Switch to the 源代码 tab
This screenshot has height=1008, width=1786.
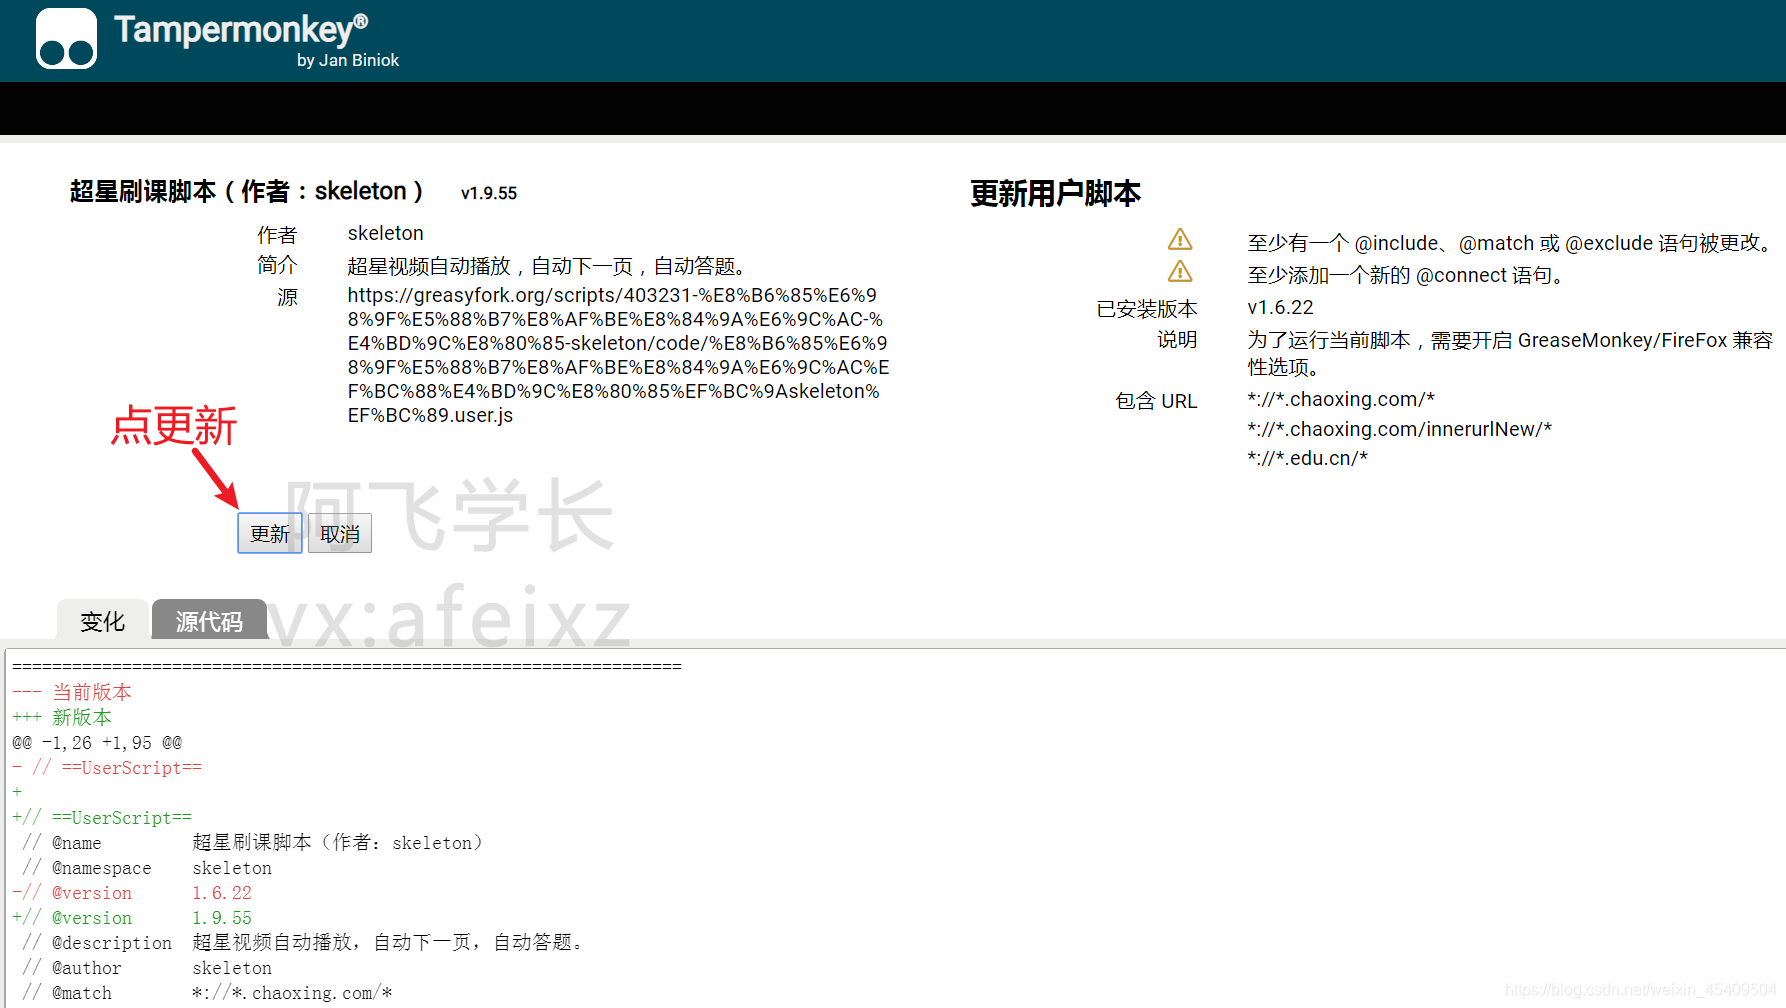209,620
